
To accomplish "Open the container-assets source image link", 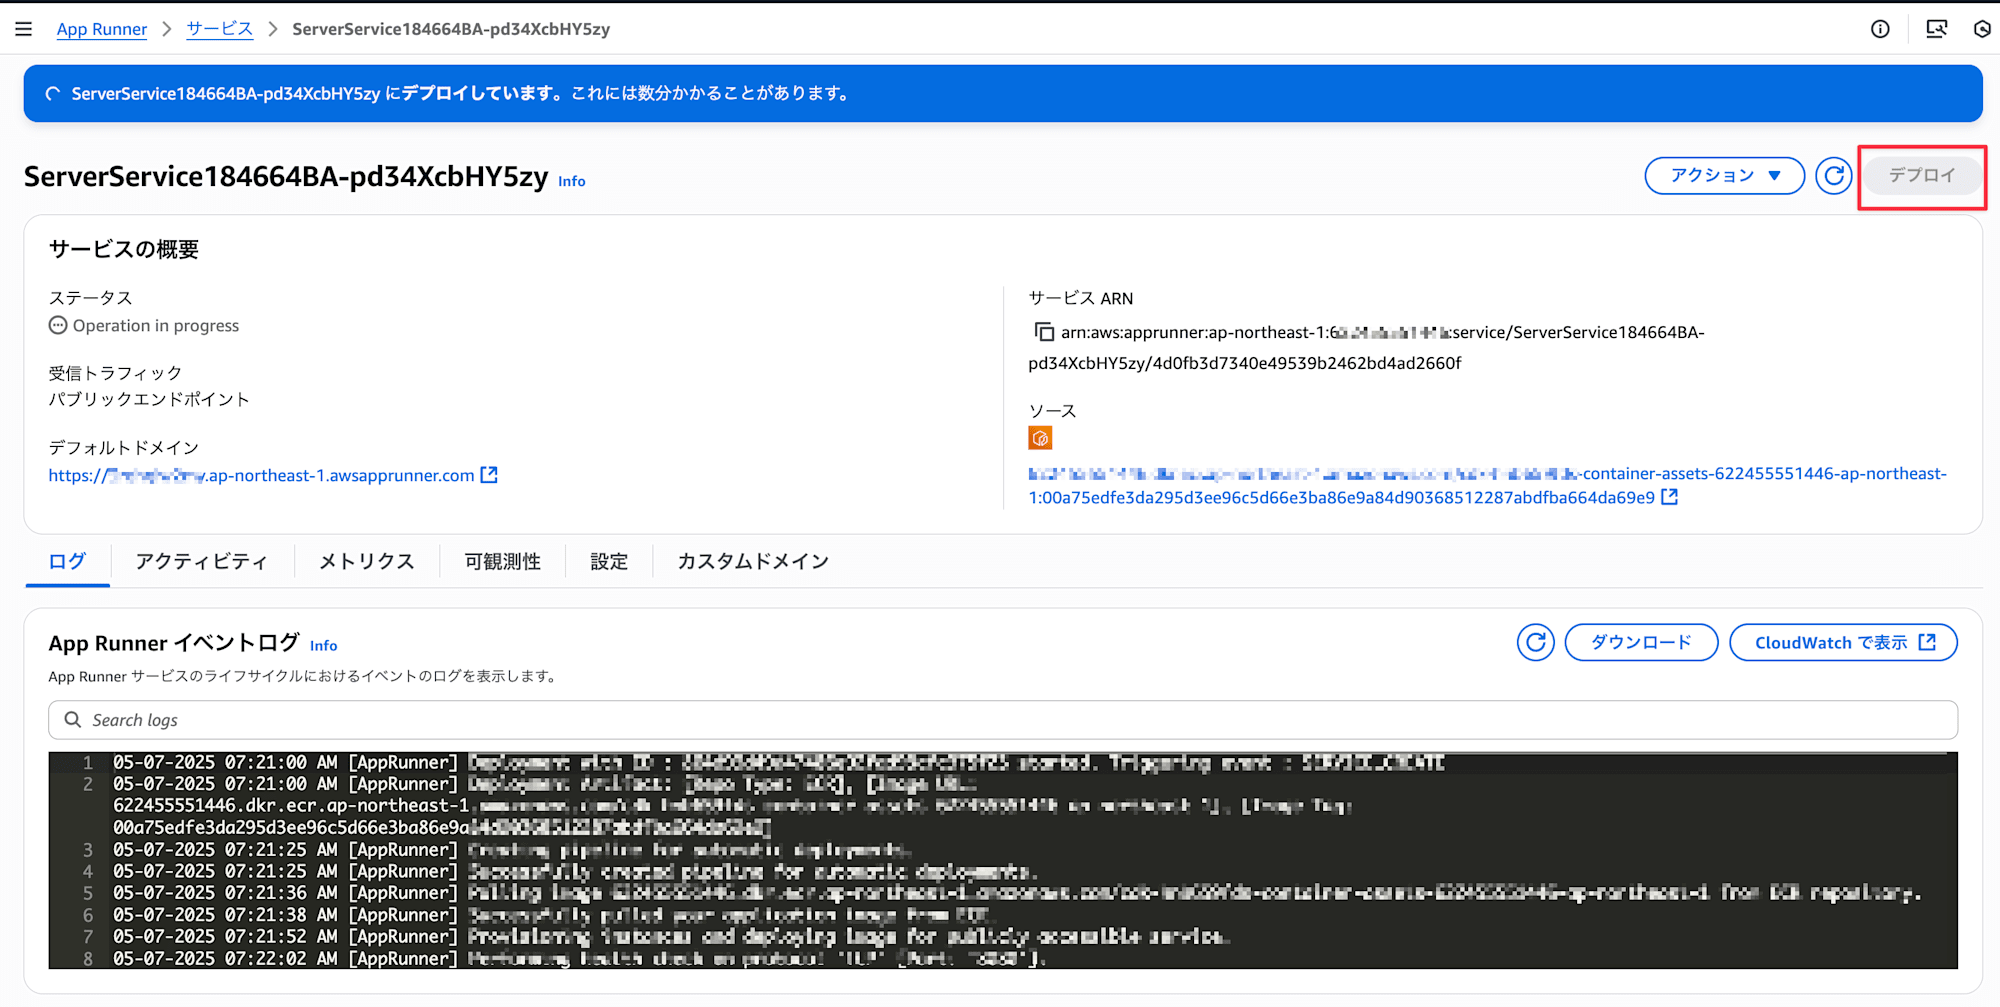I will pyautogui.click(x=1487, y=485).
